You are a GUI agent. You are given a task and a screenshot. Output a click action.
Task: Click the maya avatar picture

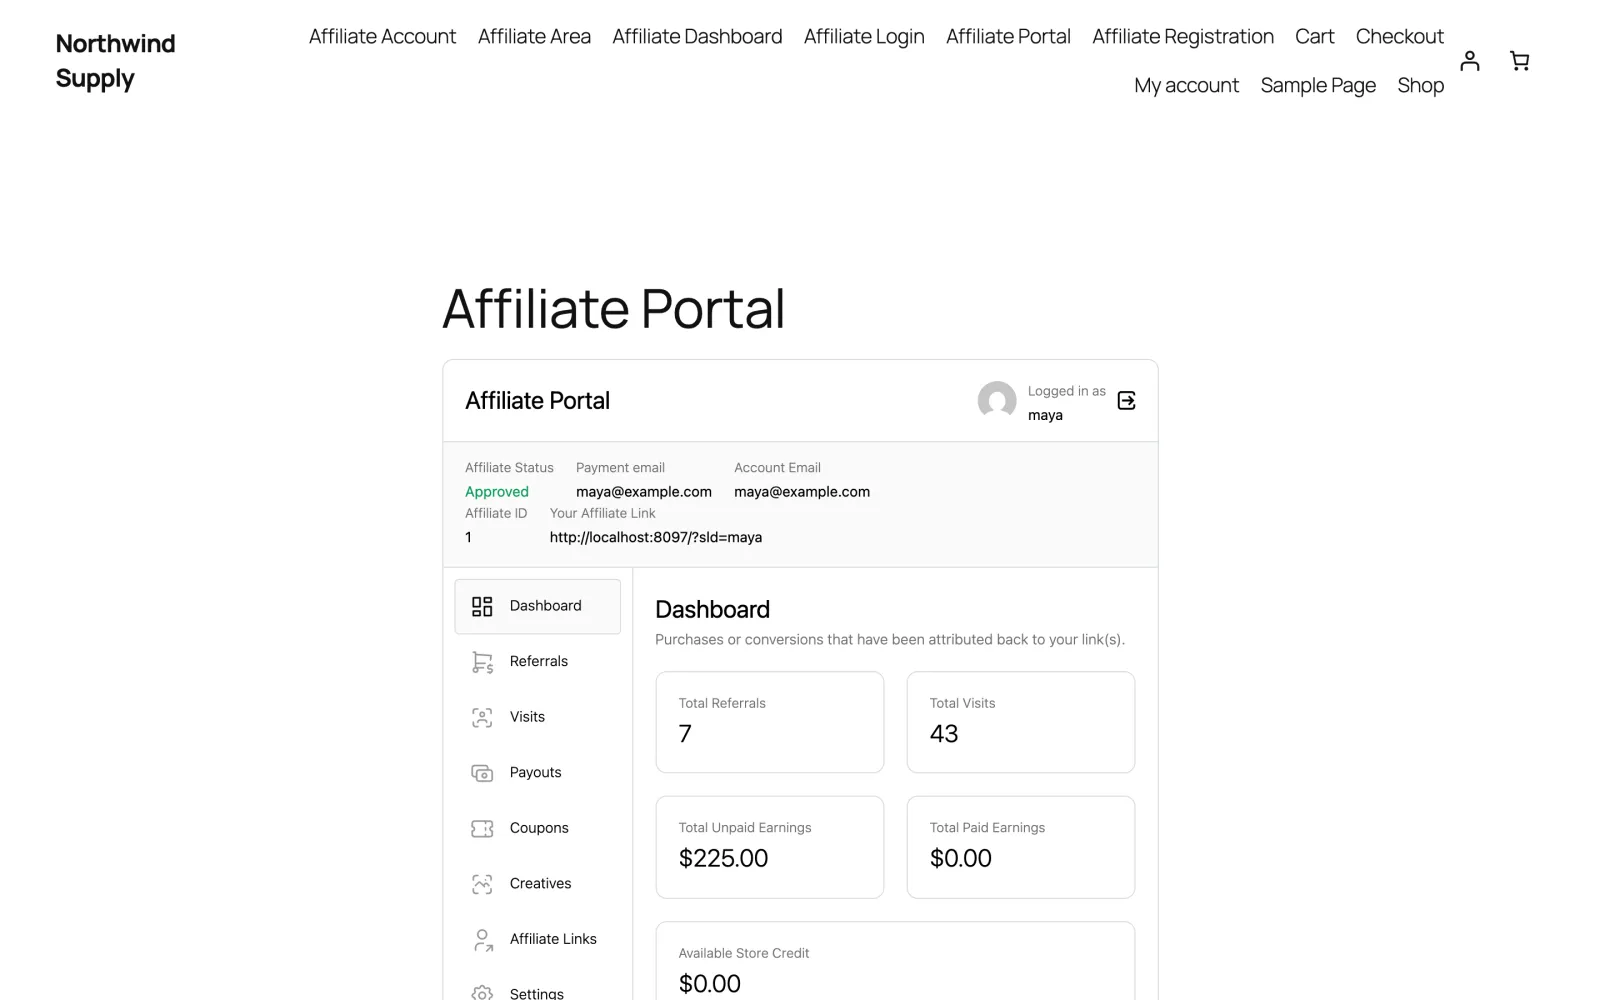pos(997,401)
